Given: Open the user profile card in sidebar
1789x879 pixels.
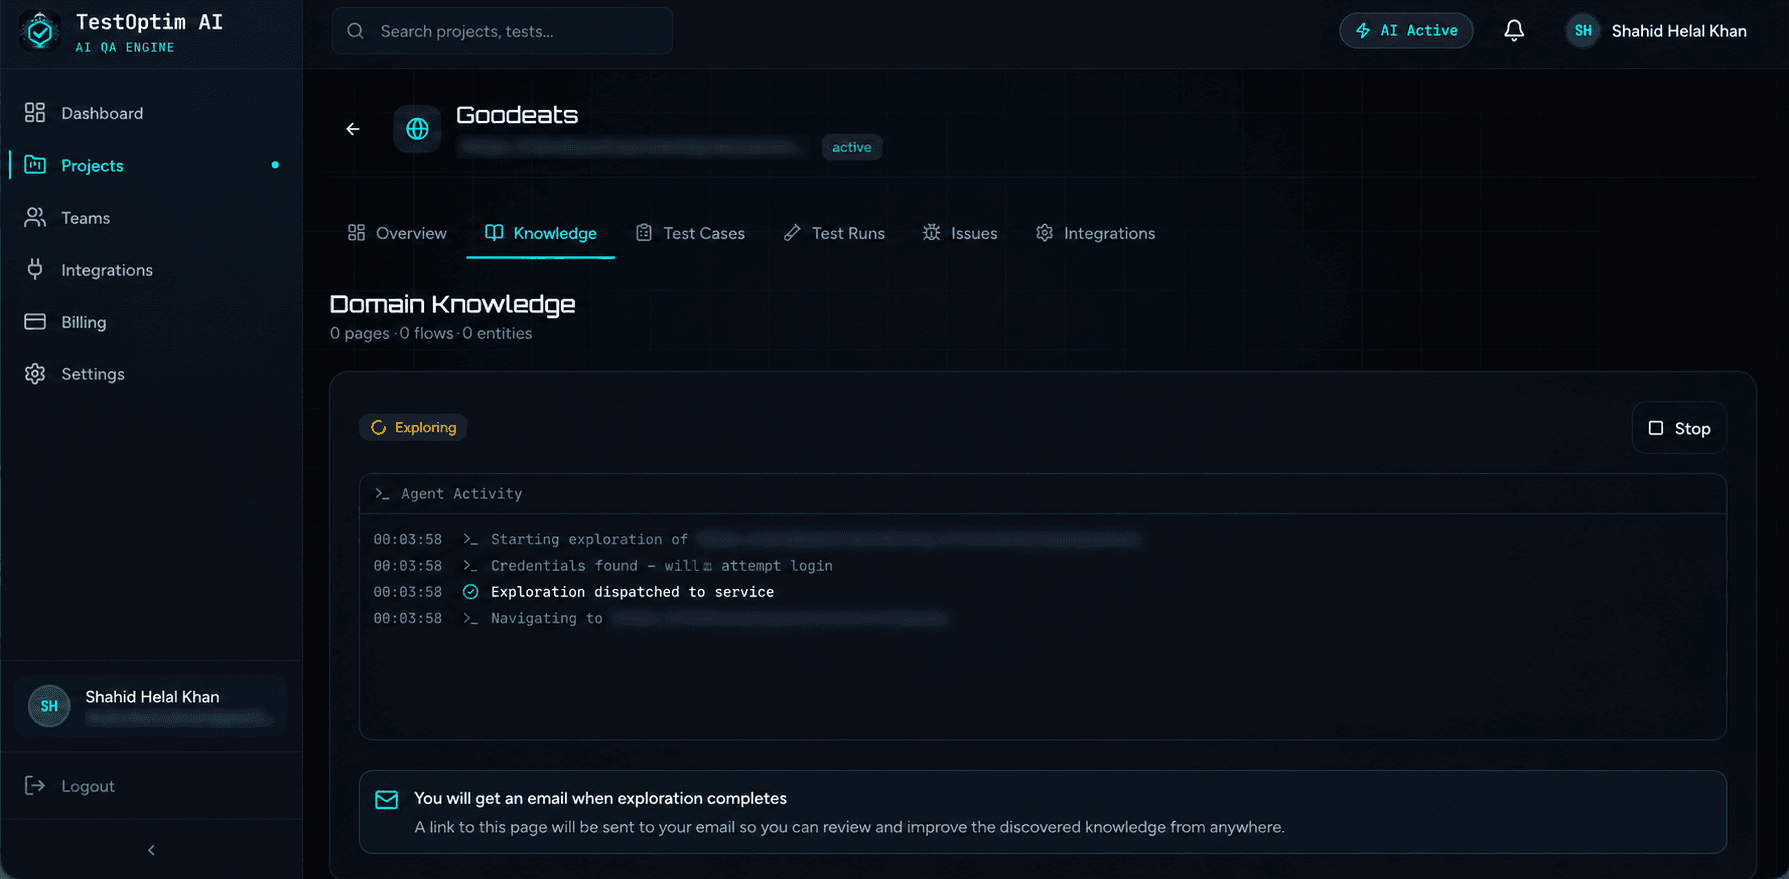Looking at the screenshot, I should coord(151,706).
